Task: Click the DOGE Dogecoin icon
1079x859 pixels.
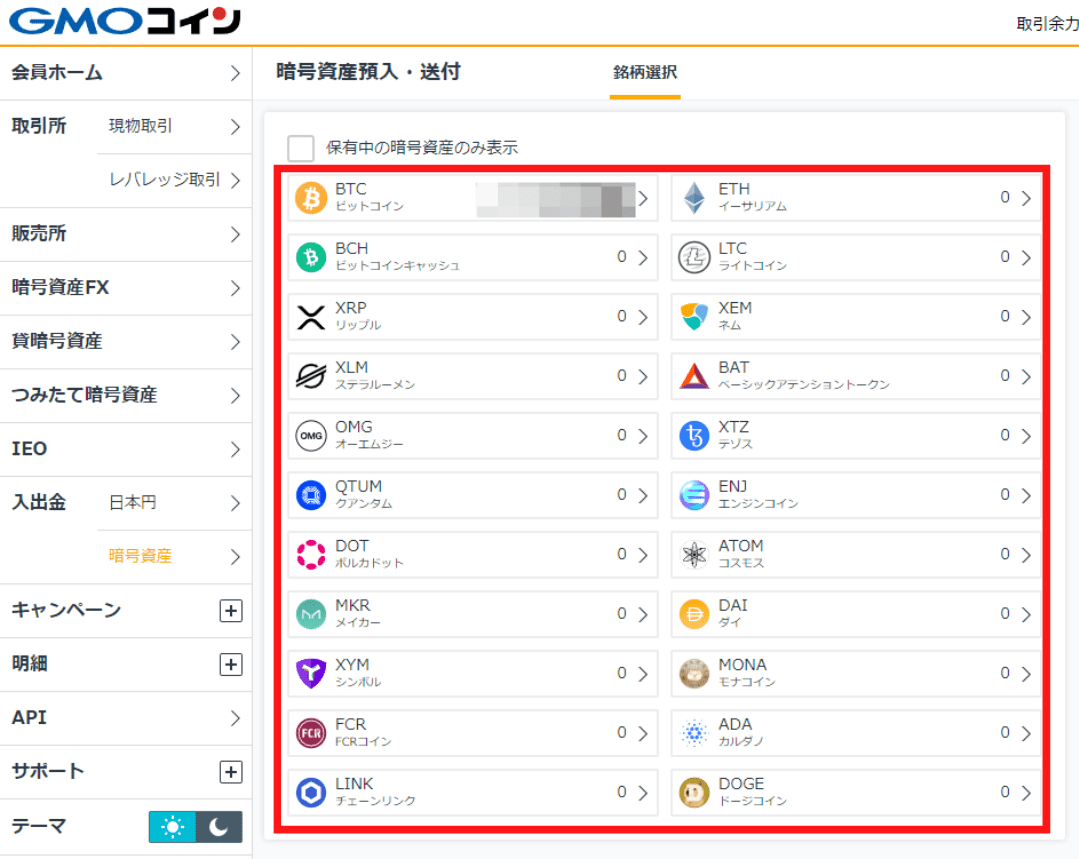Action: [x=692, y=791]
